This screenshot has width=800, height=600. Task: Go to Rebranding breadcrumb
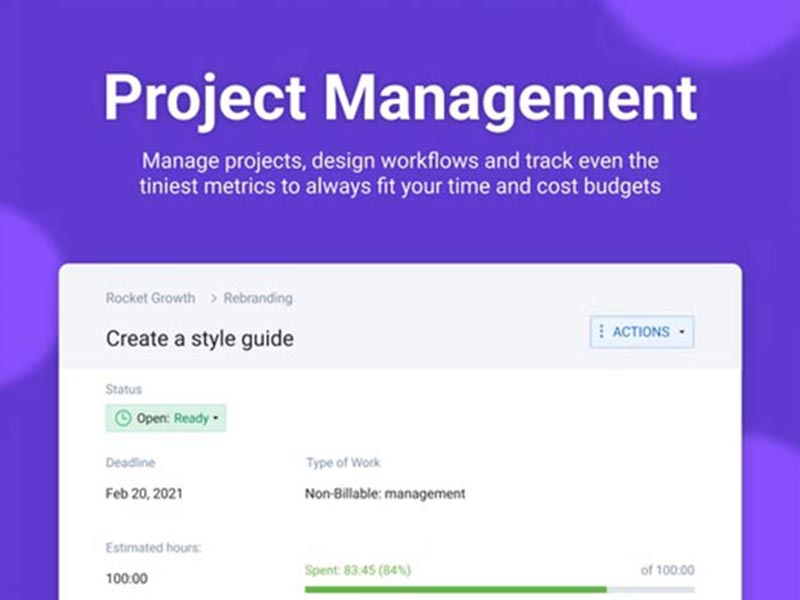tap(258, 298)
